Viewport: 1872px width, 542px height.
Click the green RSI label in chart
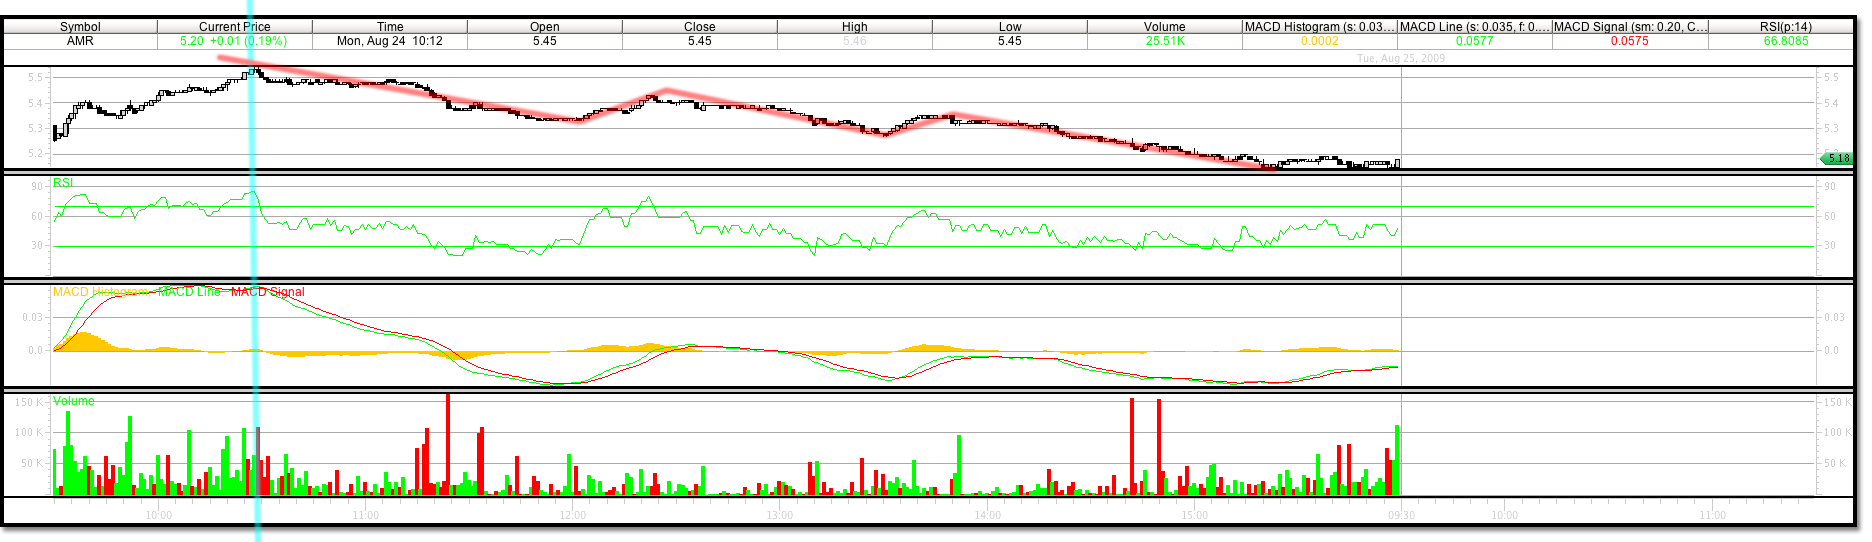pos(63,183)
